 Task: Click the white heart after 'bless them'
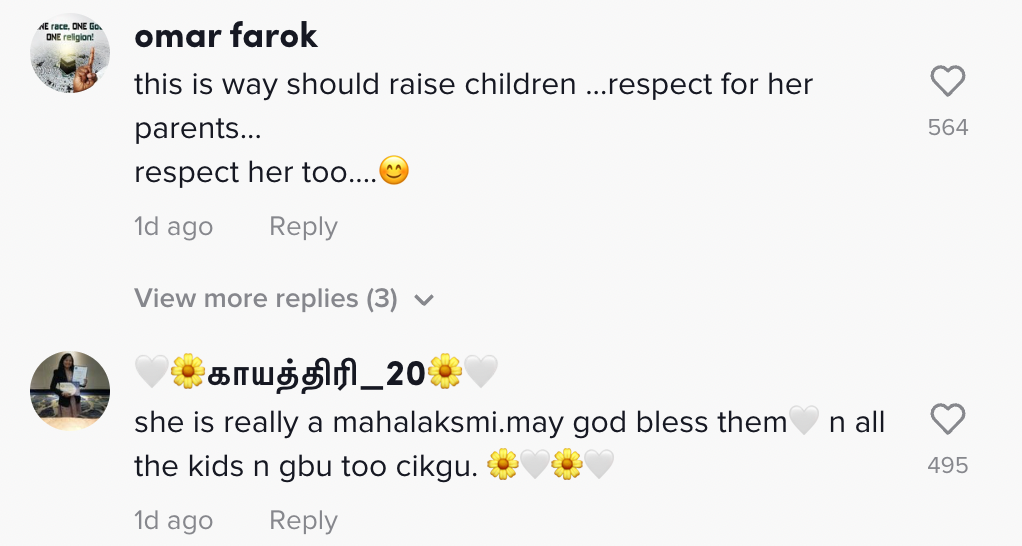[804, 422]
